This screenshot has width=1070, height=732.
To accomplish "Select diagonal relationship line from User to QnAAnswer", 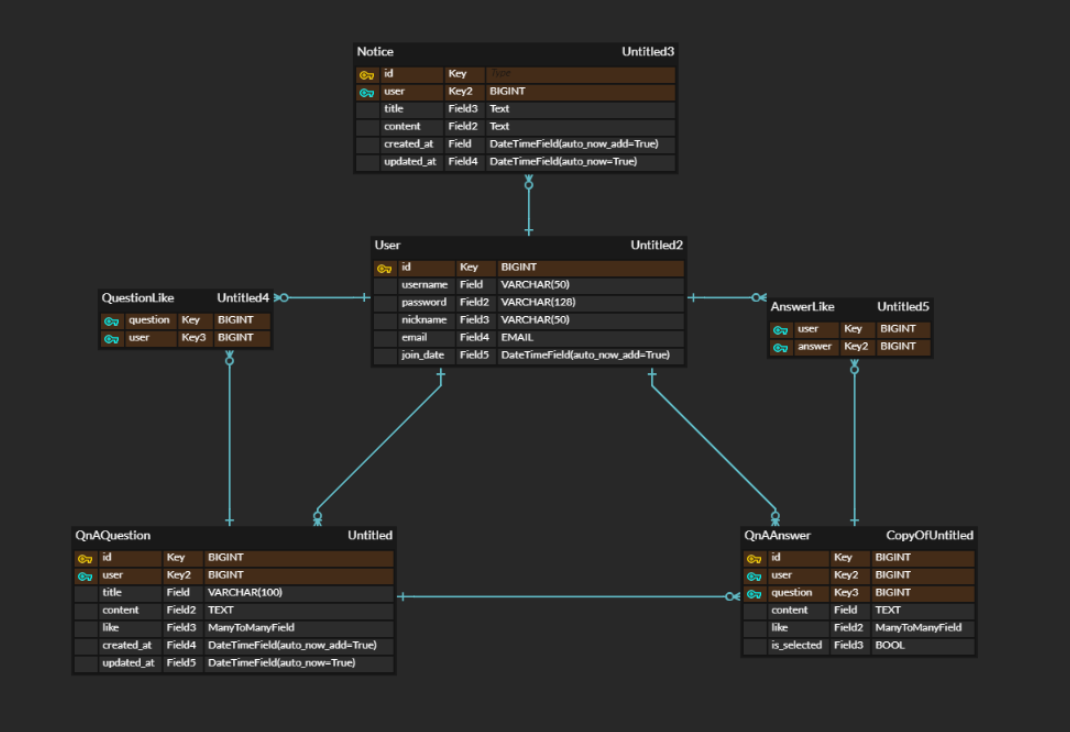I will tap(713, 448).
